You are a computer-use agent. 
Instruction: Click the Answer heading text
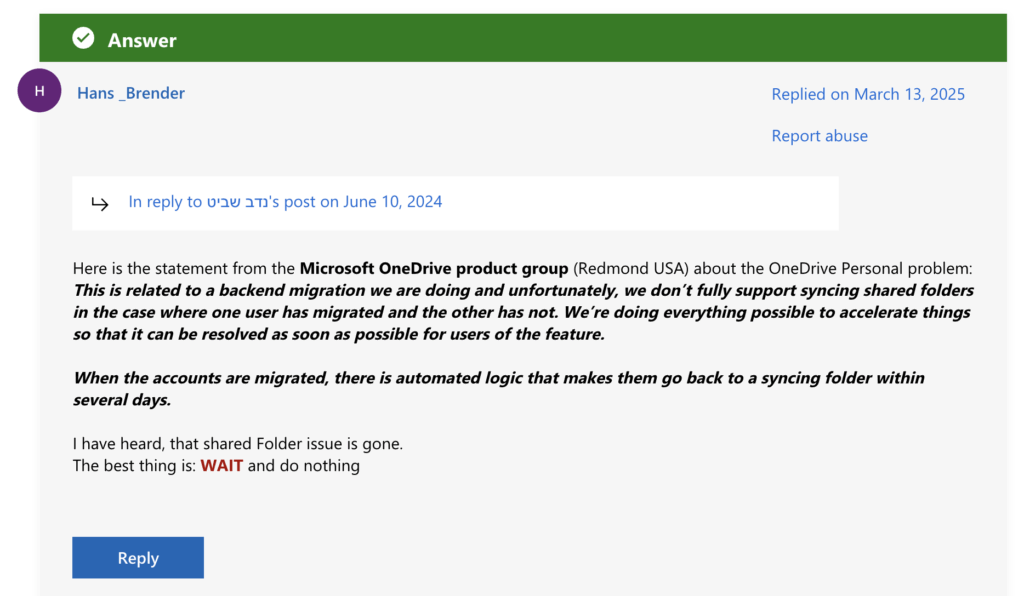coord(142,40)
